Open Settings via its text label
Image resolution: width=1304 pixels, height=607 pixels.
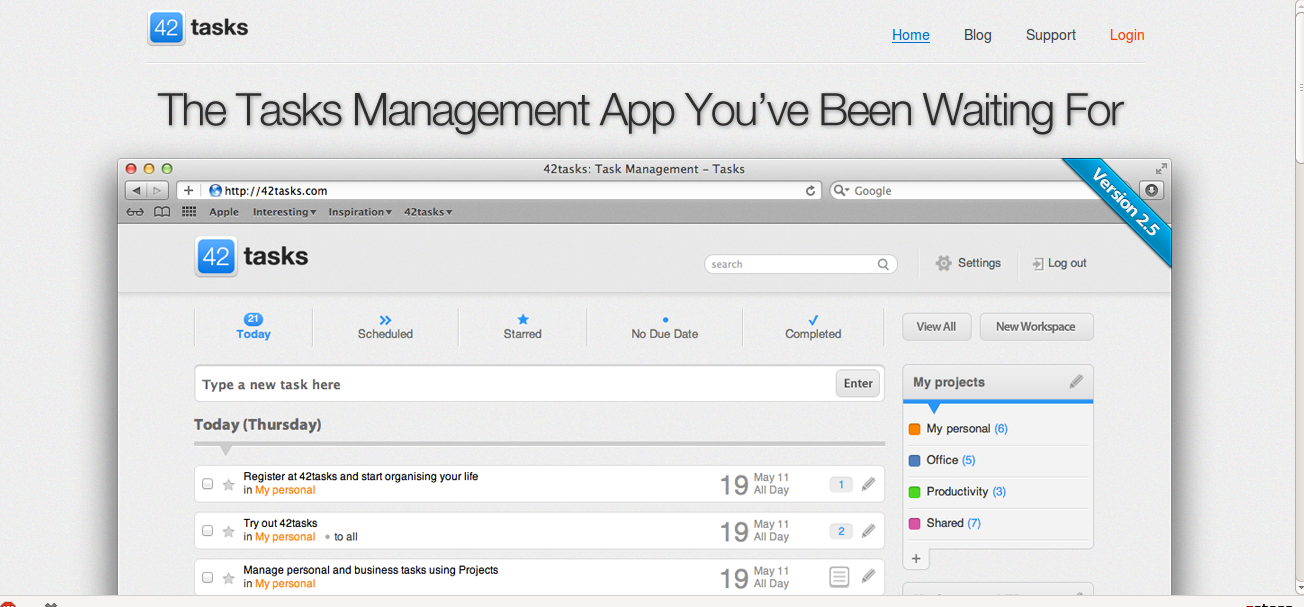coord(979,263)
